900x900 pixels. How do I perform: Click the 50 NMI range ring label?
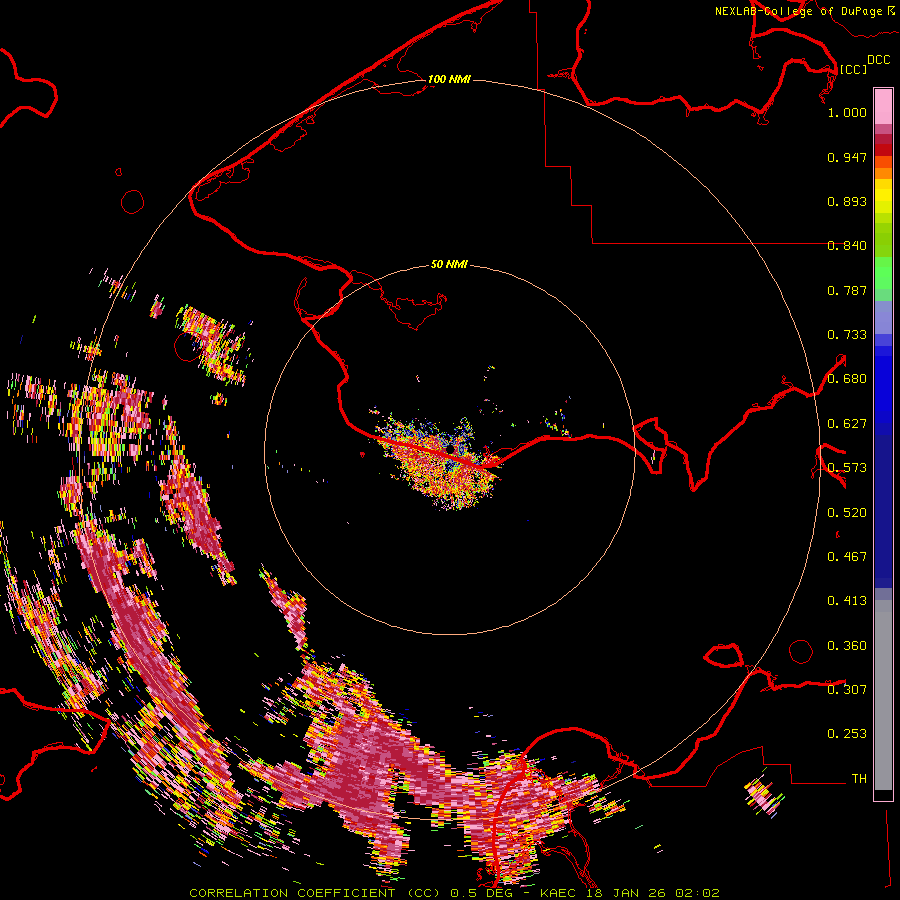coord(449,264)
